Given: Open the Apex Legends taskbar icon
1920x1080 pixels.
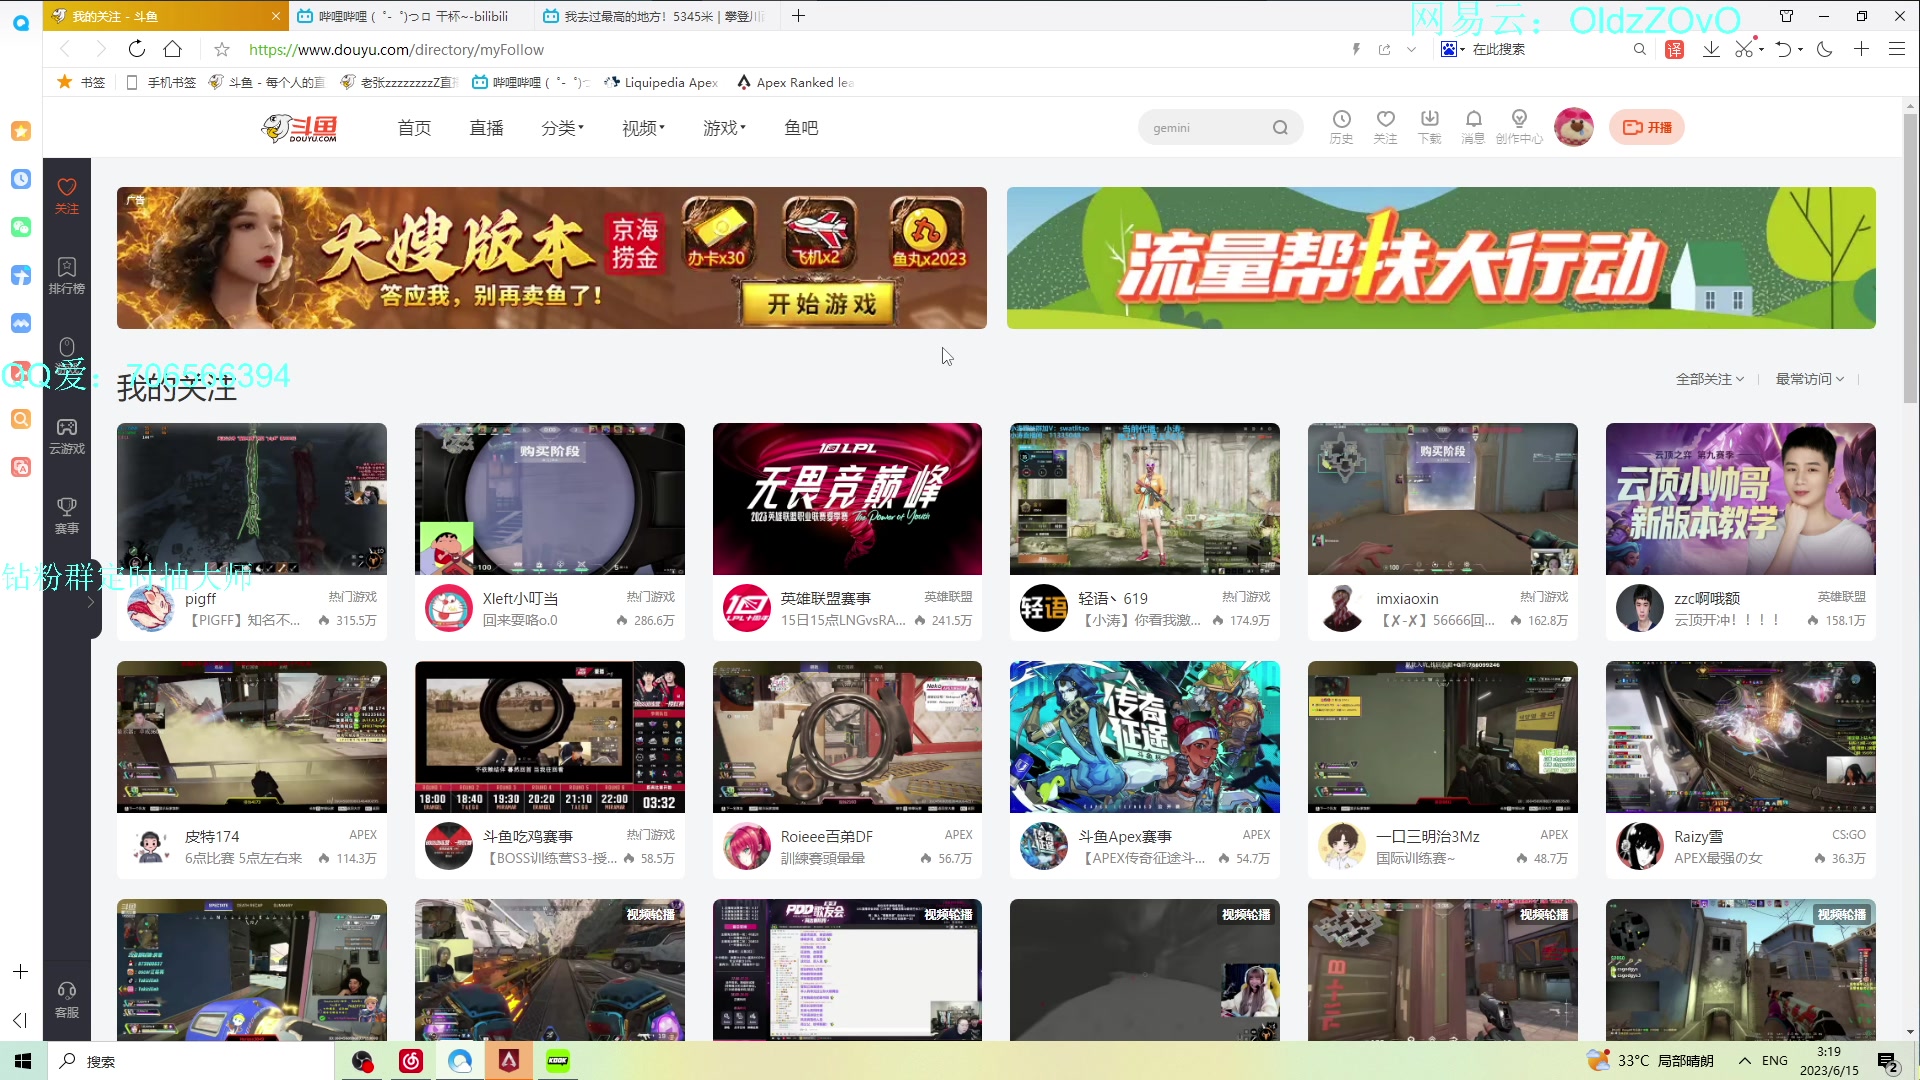Looking at the screenshot, I should (509, 1061).
